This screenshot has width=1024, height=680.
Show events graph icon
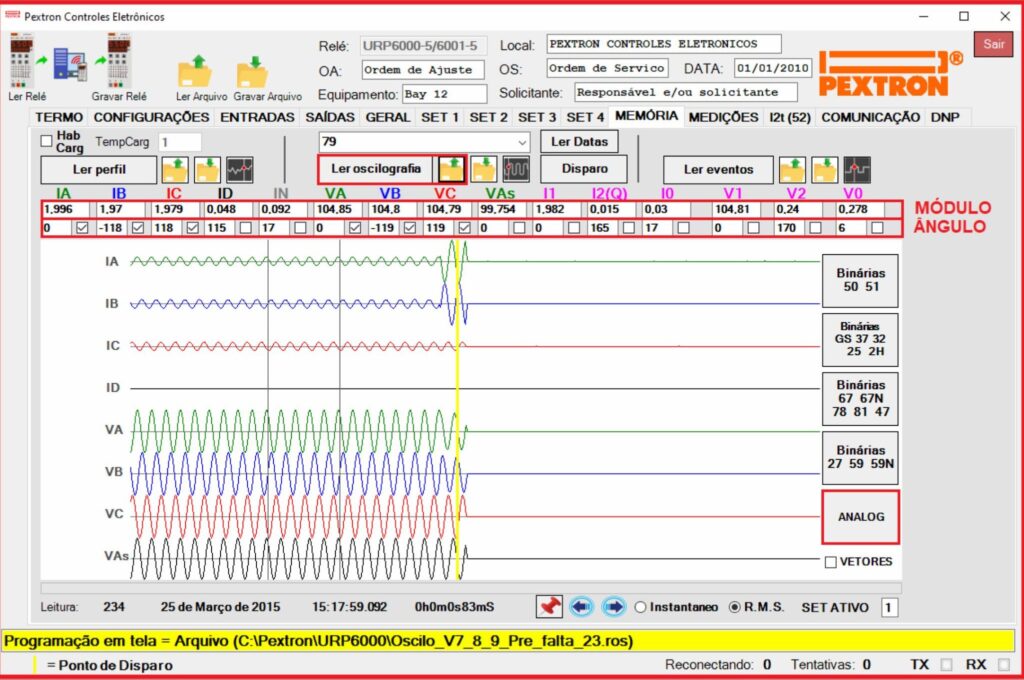click(857, 170)
